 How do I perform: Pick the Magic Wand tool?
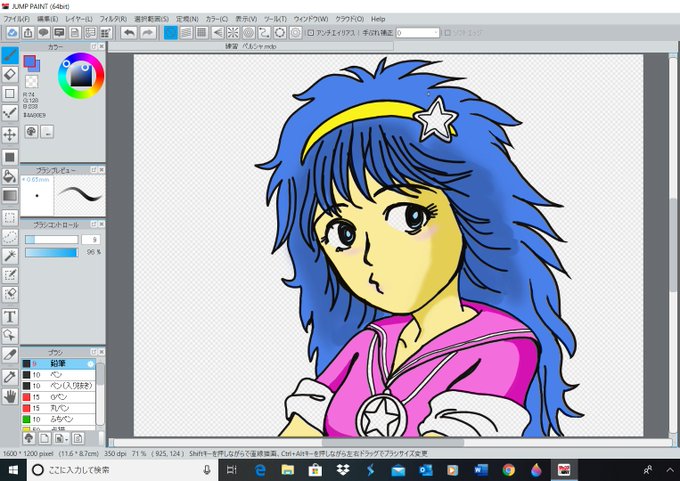[10, 256]
